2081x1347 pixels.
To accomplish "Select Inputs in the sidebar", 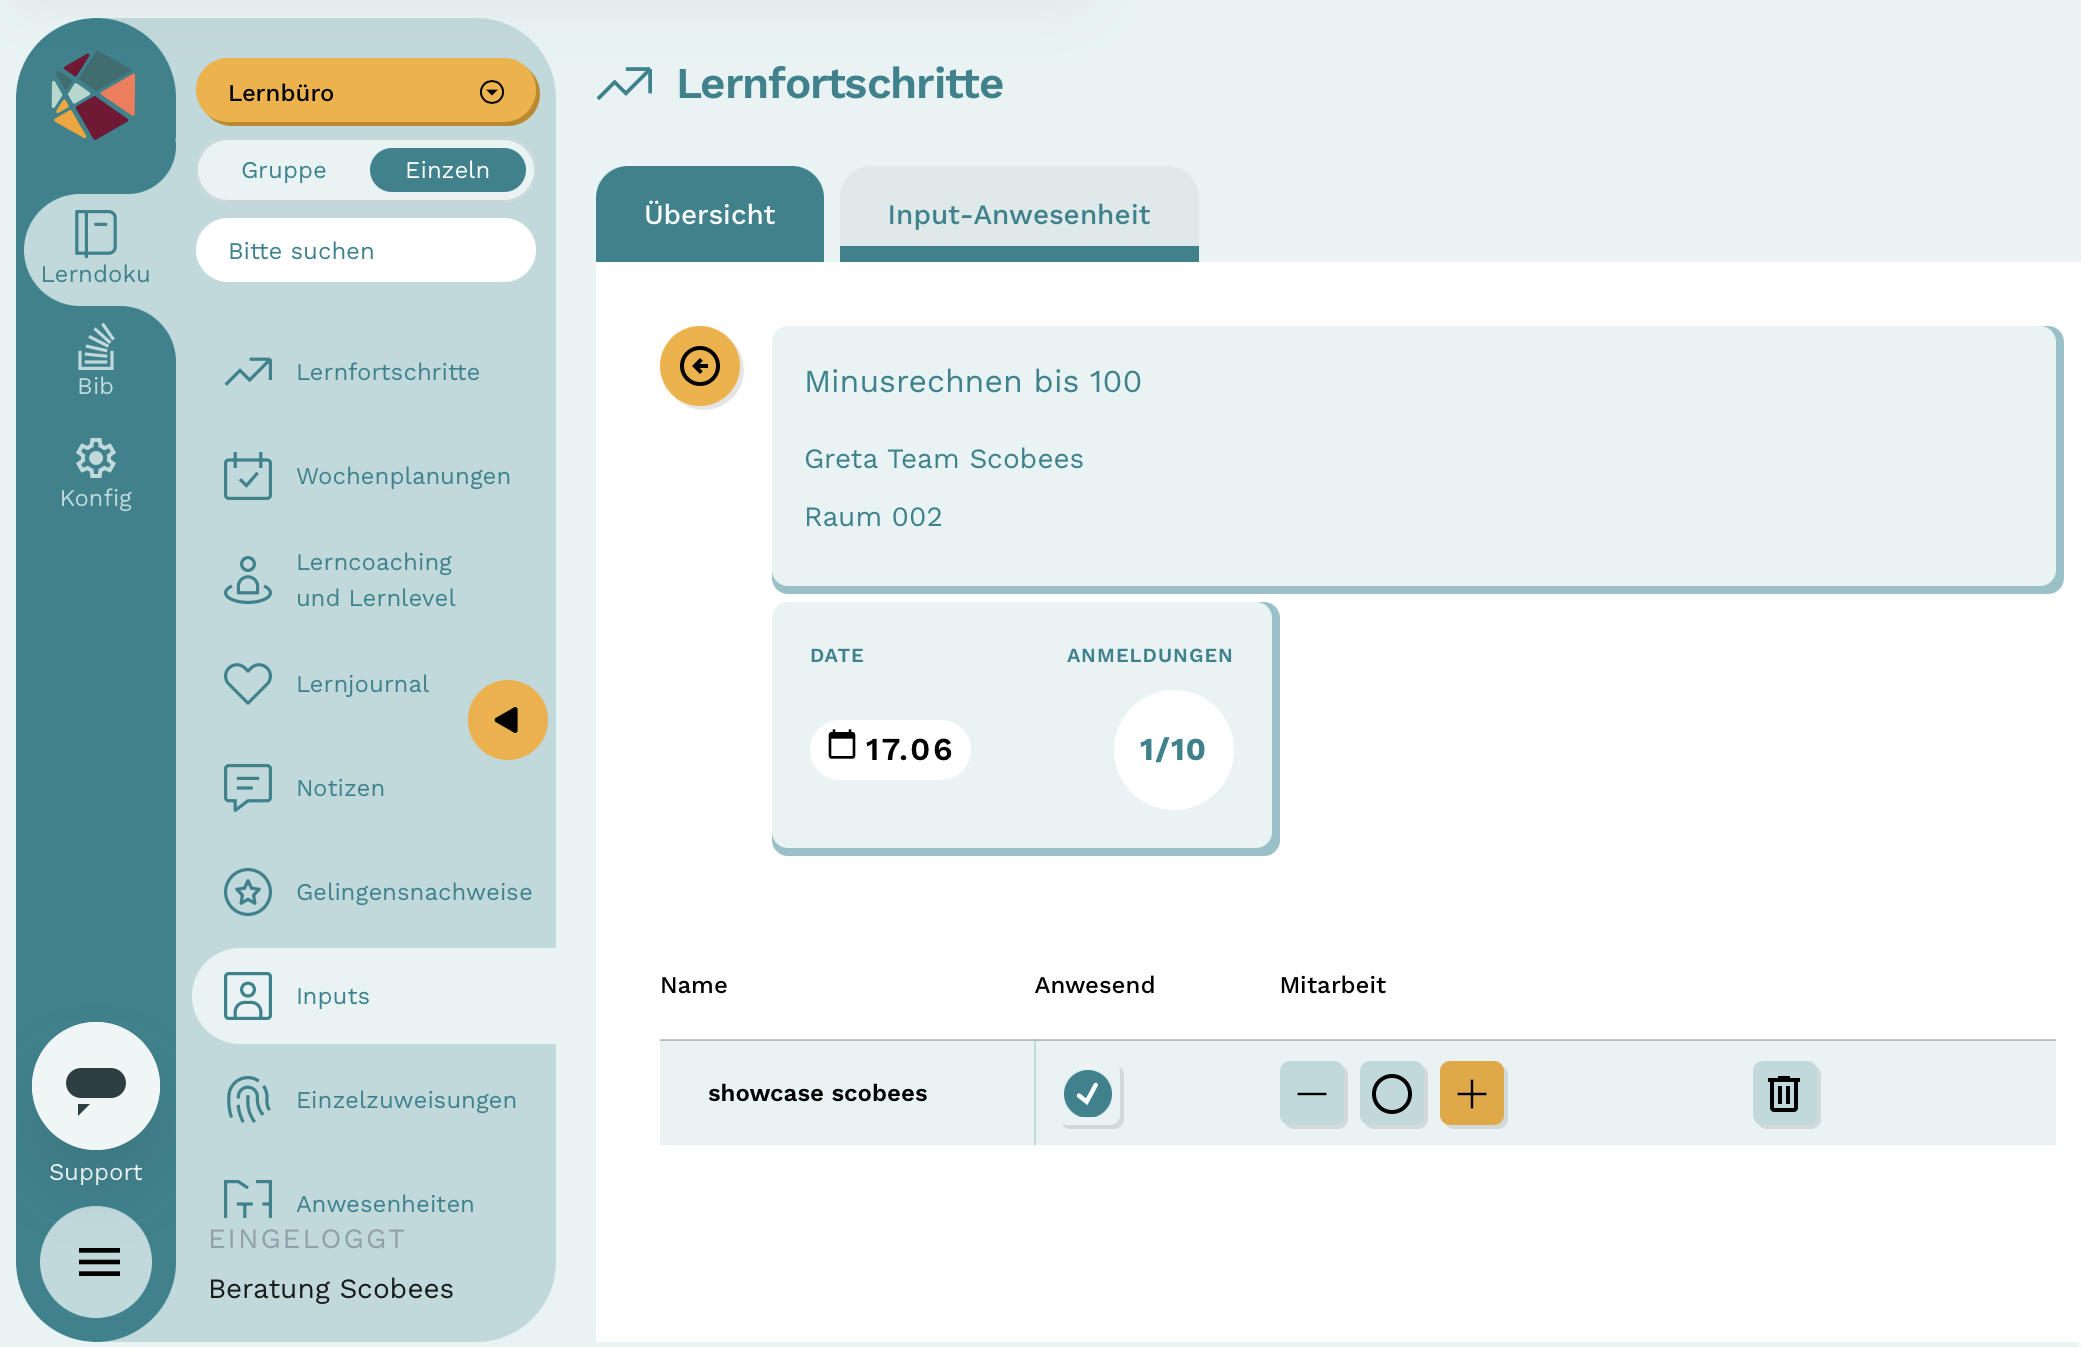I will point(374,996).
